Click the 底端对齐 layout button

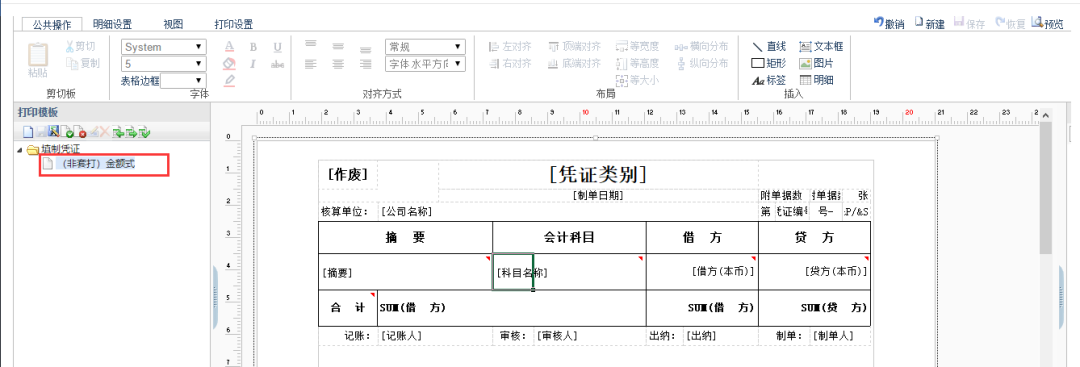point(574,64)
